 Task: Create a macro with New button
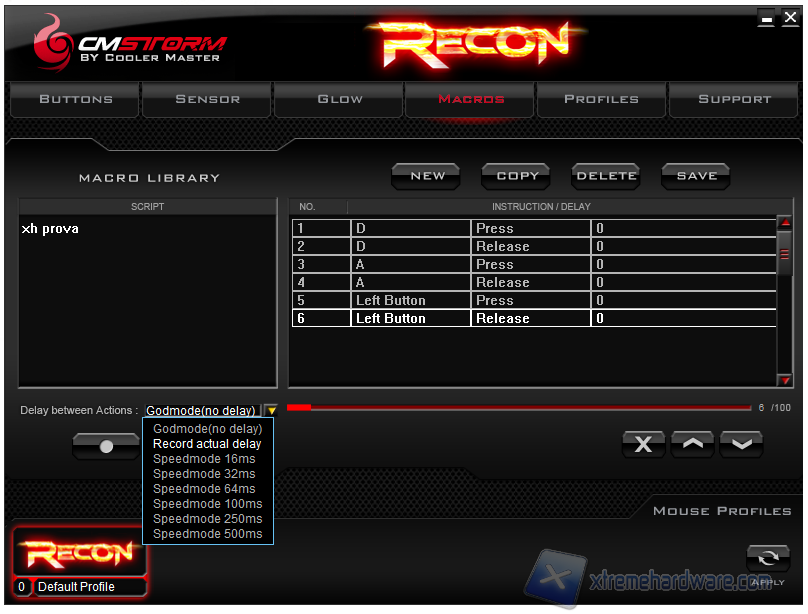click(427, 176)
